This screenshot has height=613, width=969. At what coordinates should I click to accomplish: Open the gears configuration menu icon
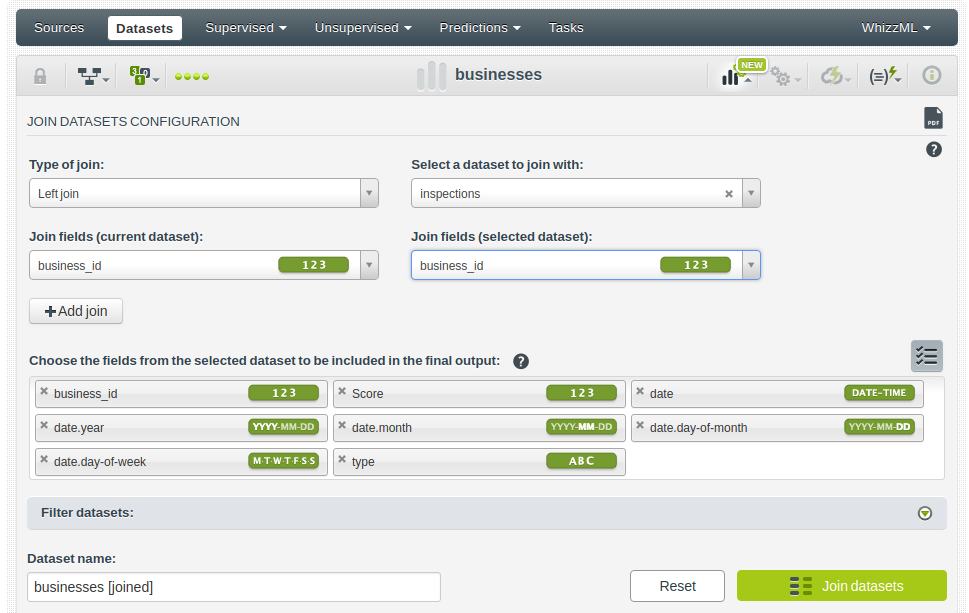point(781,76)
